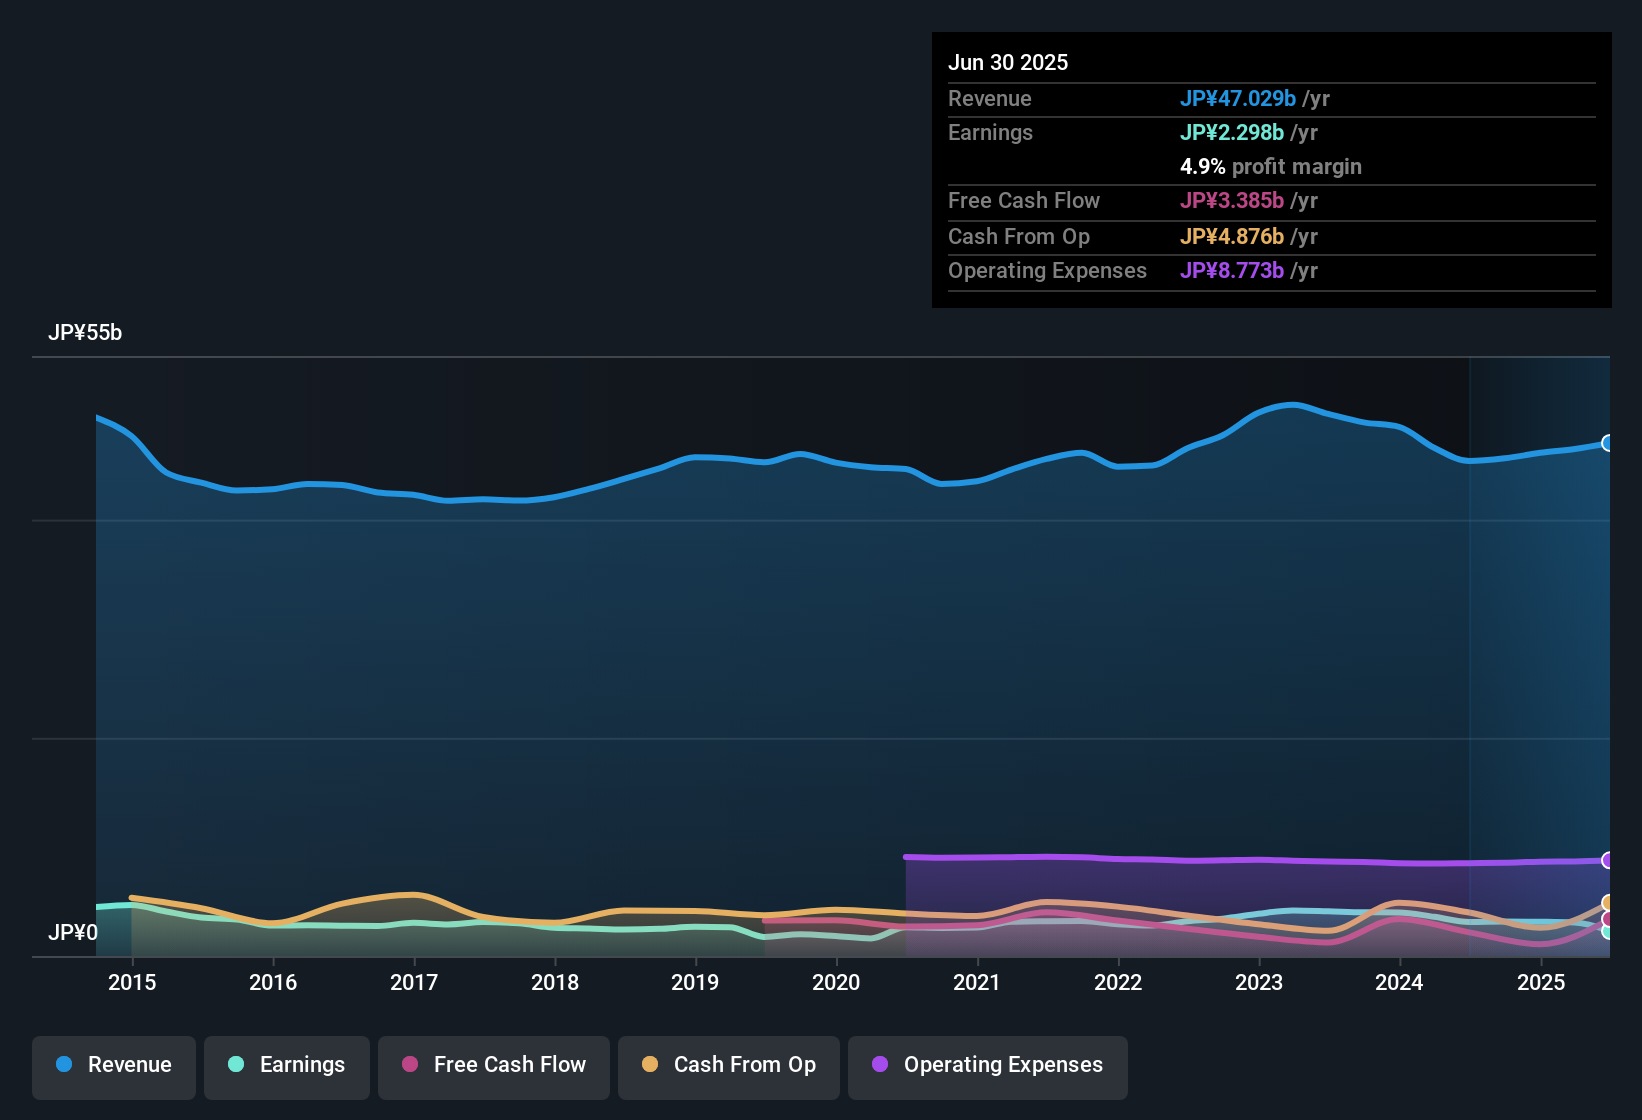Viewport: 1642px width, 1120px height.
Task: Click the teal Earnings legend dot
Action: (236, 1065)
